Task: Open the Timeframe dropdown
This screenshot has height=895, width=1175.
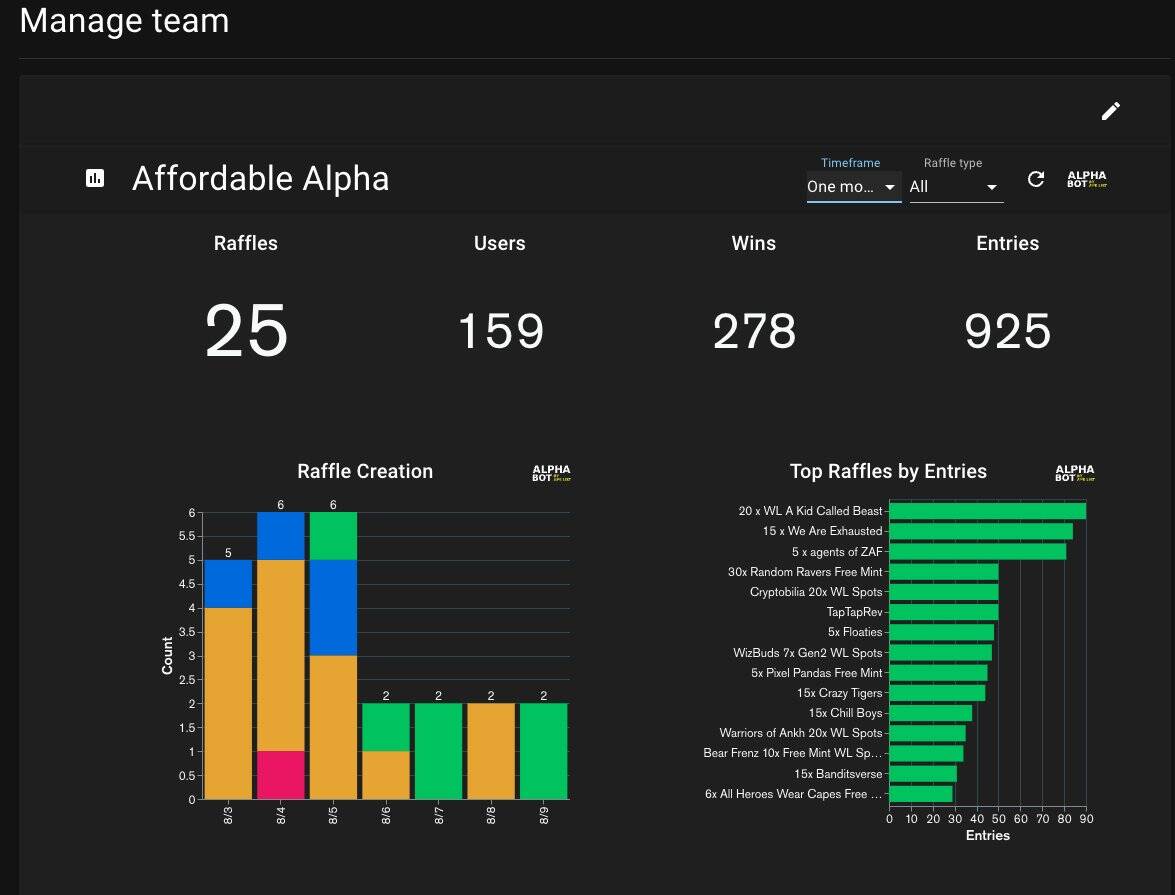Action: (853, 187)
